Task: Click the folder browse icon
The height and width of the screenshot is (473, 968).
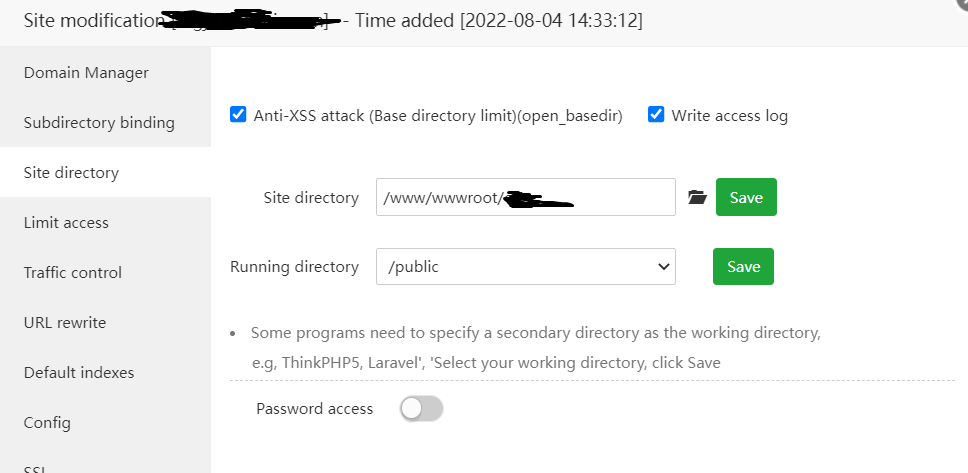Action: tap(698, 198)
